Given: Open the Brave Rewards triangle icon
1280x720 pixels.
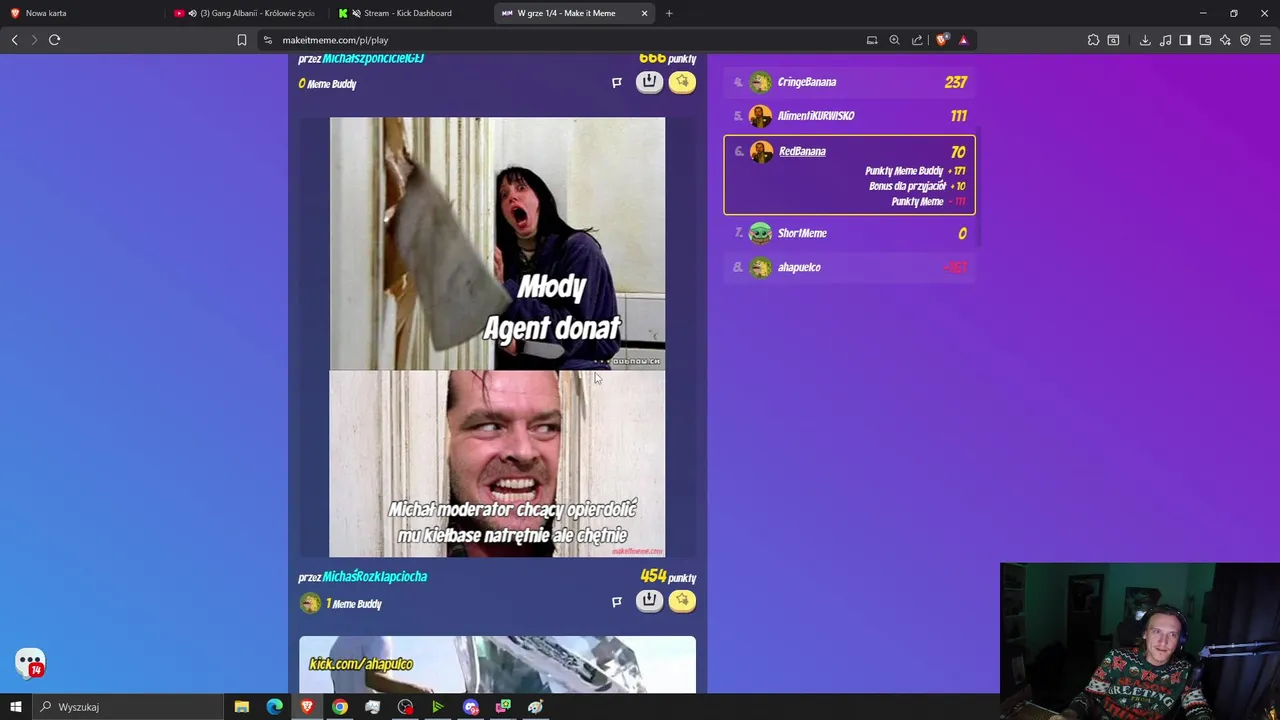Looking at the screenshot, I should pos(963,40).
